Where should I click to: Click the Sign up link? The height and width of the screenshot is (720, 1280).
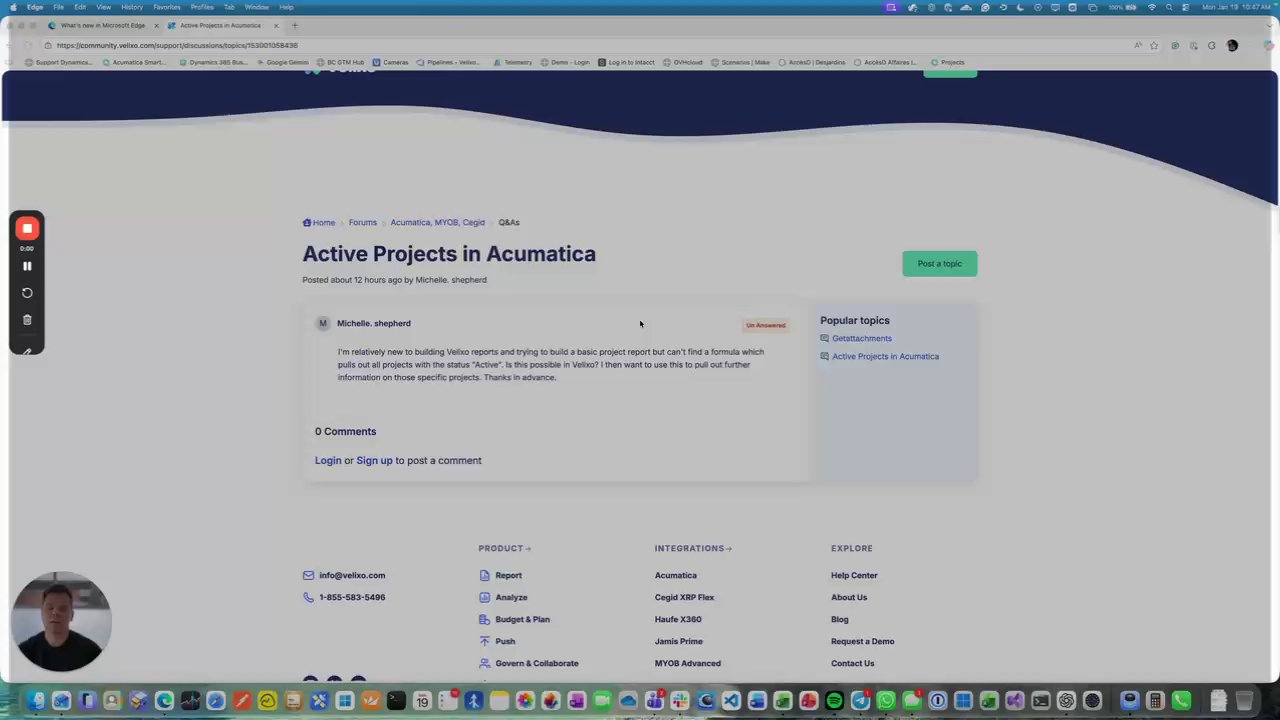click(x=374, y=460)
